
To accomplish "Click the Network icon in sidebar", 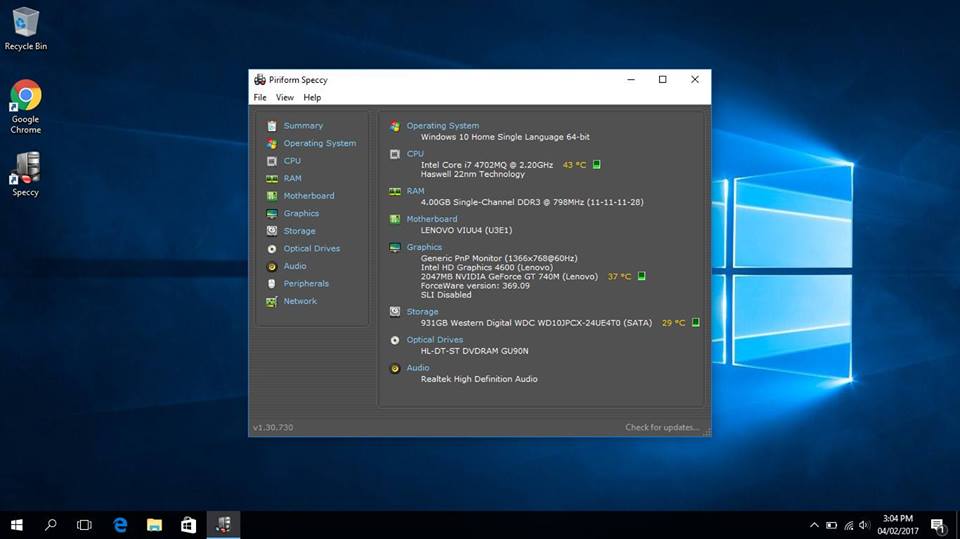I will pyautogui.click(x=272, y=302).
